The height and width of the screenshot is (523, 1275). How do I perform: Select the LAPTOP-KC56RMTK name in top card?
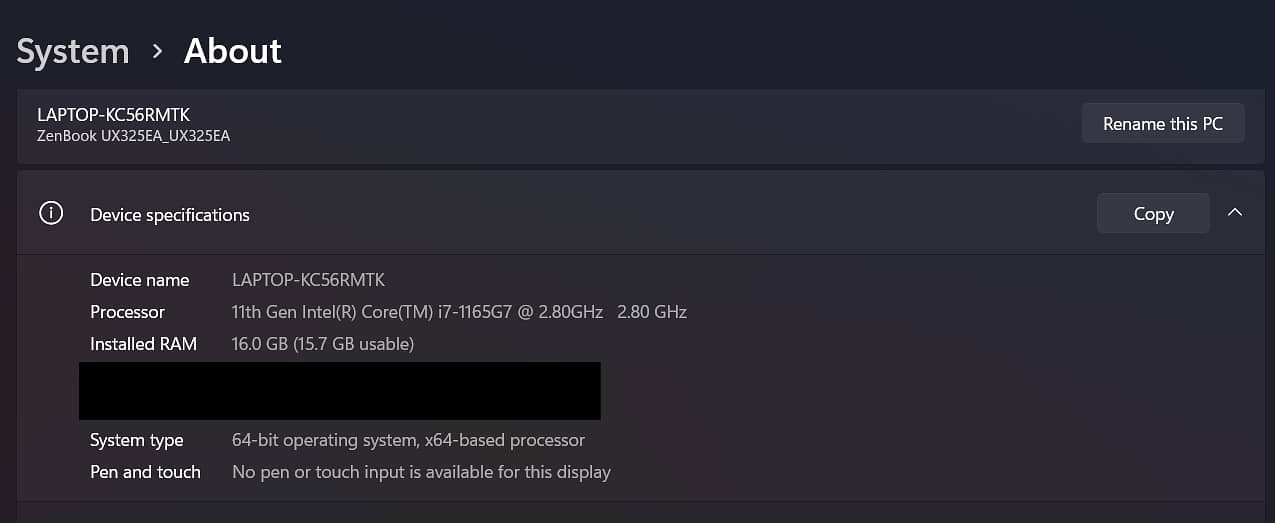(113, 115)
